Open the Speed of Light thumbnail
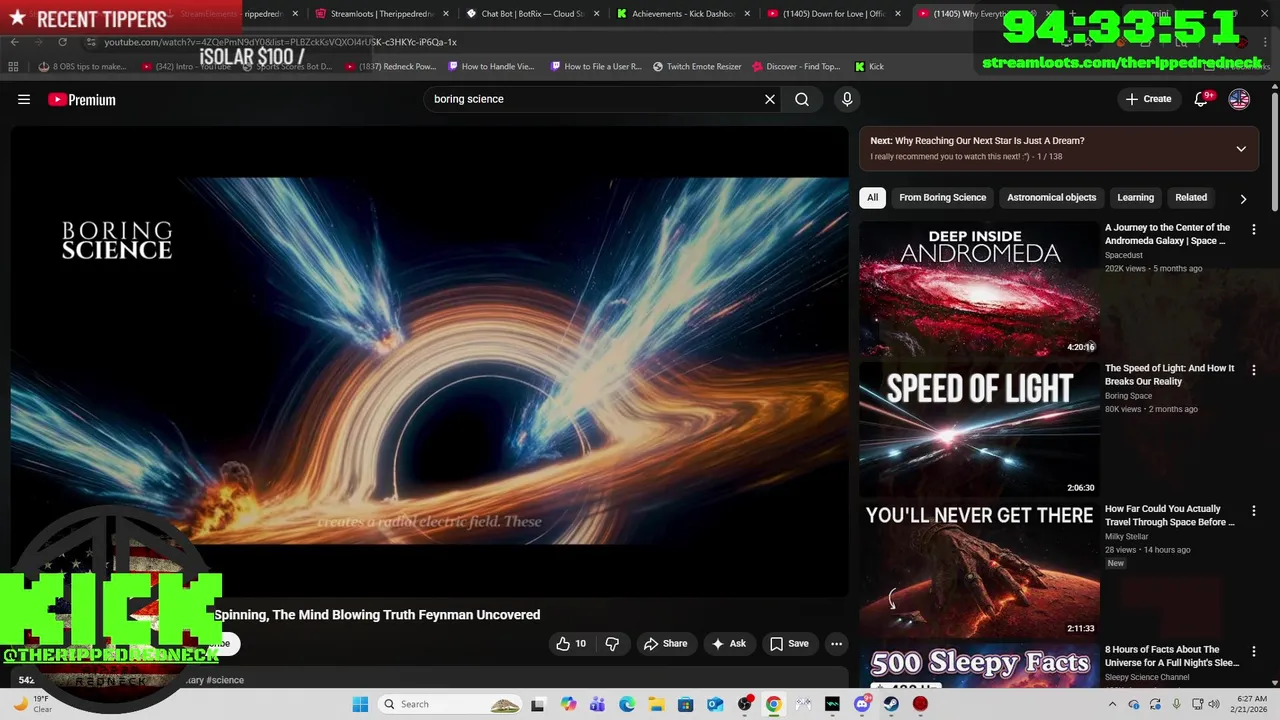The width and height of the screenshot is (1280, 720). pyautogui.click(x=979, y=429)
